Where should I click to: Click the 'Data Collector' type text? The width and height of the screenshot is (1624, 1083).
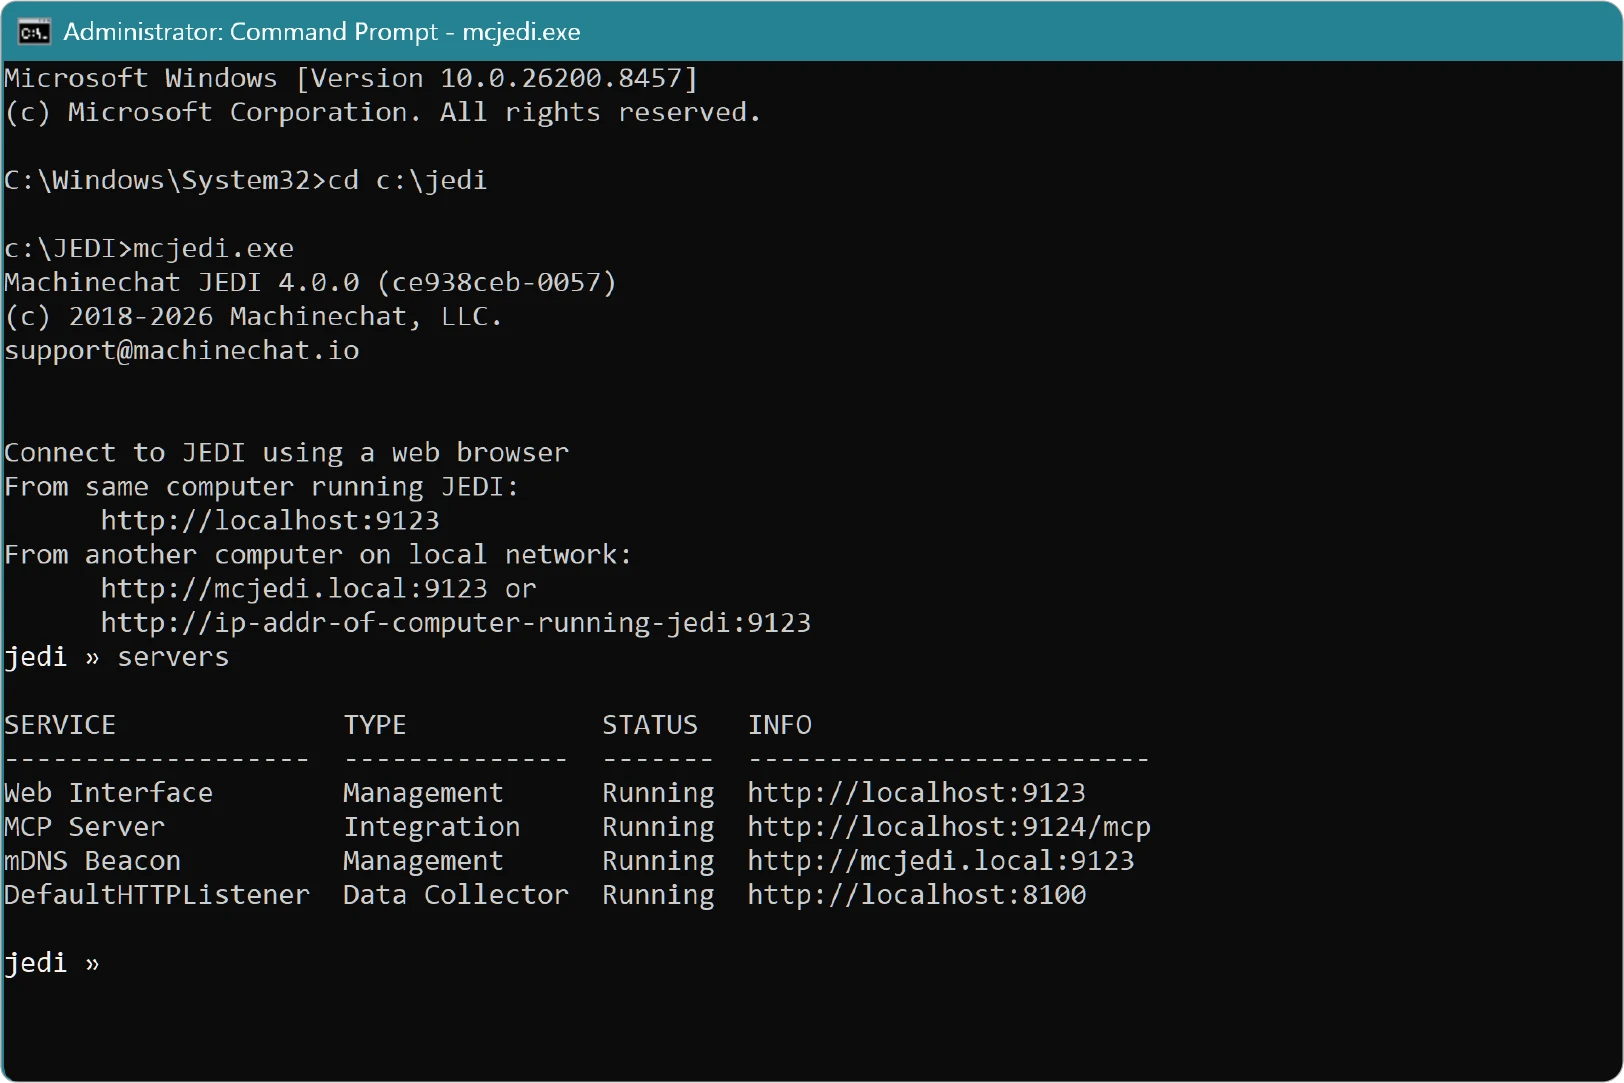click(456, 895)
